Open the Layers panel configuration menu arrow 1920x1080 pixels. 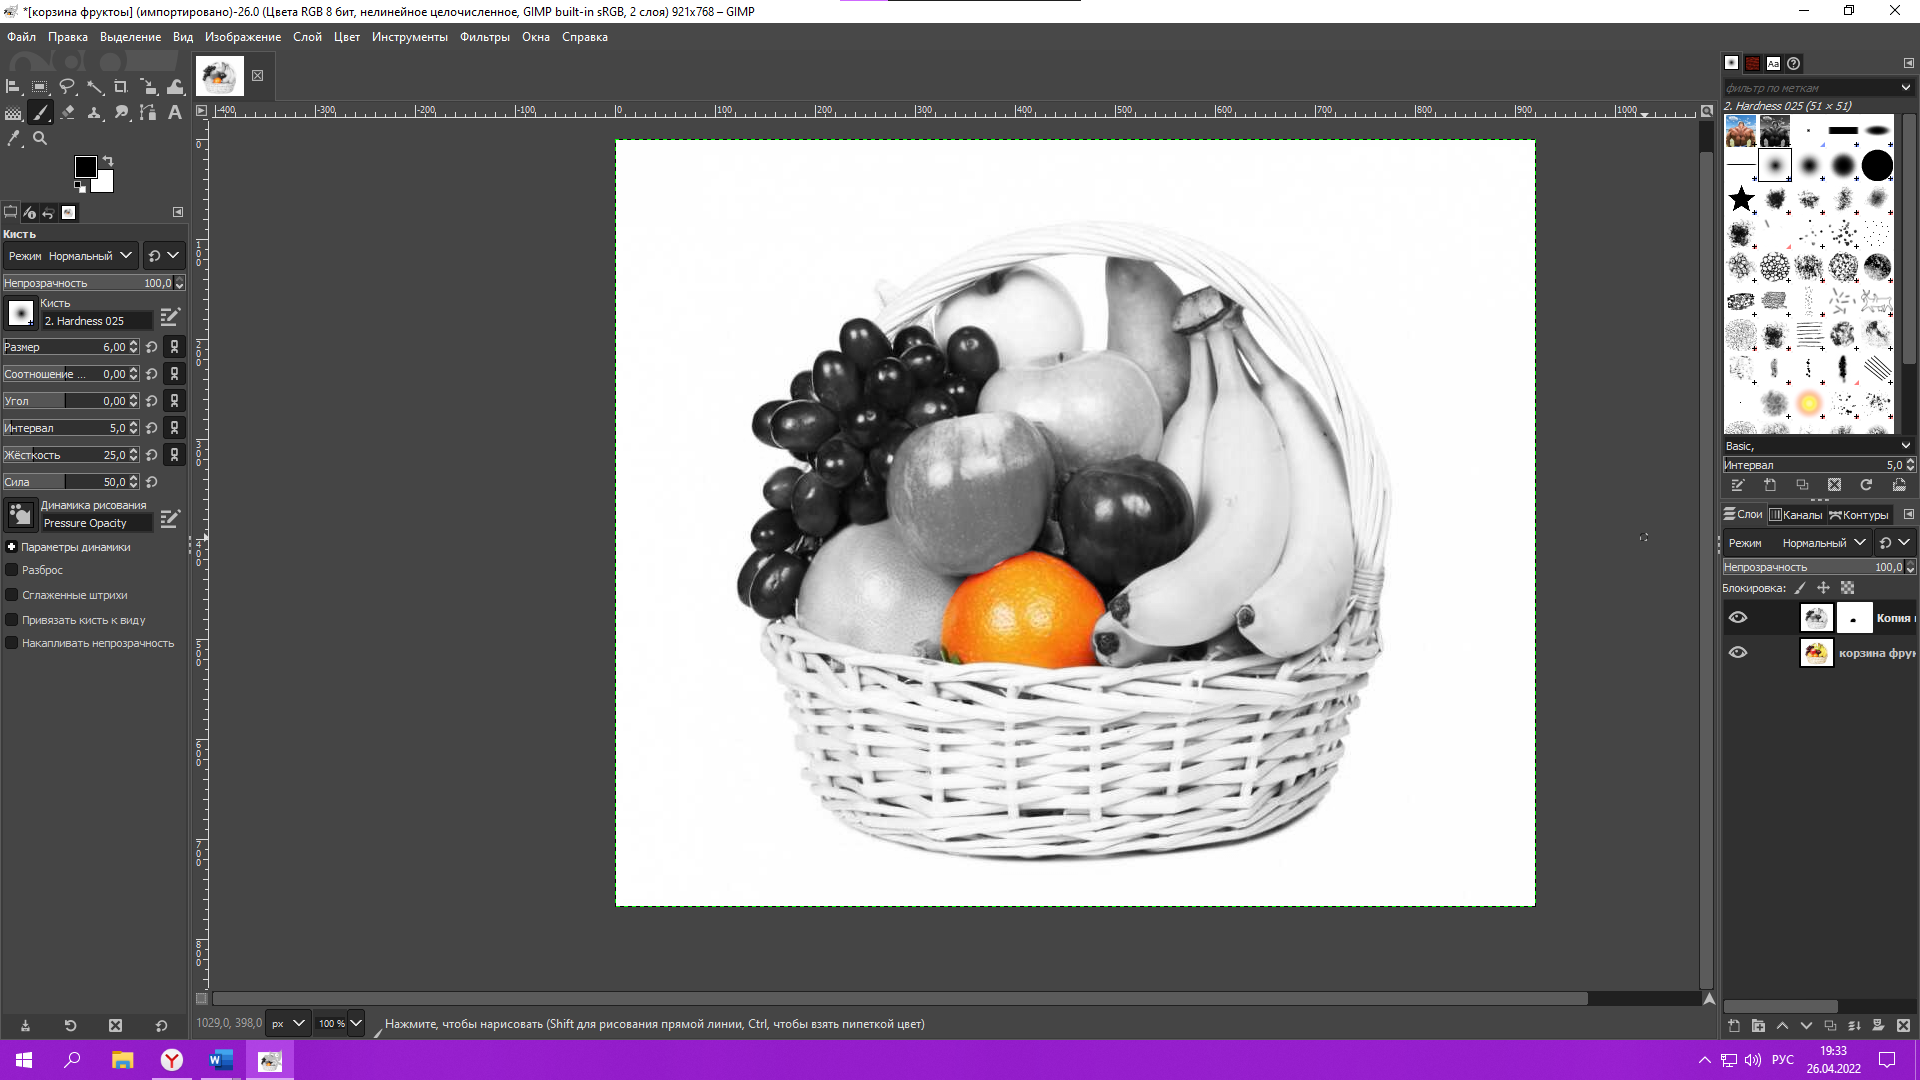[x=1908, y=514]
